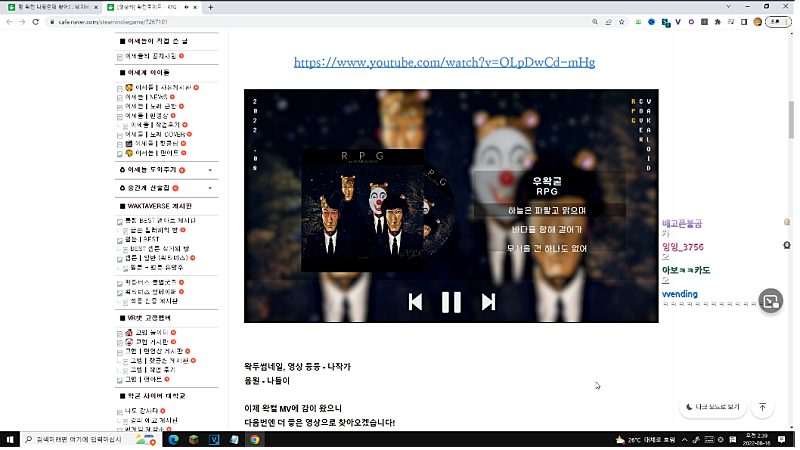
Task: Toggle the Chrome side panel icon
Action: 744,22
